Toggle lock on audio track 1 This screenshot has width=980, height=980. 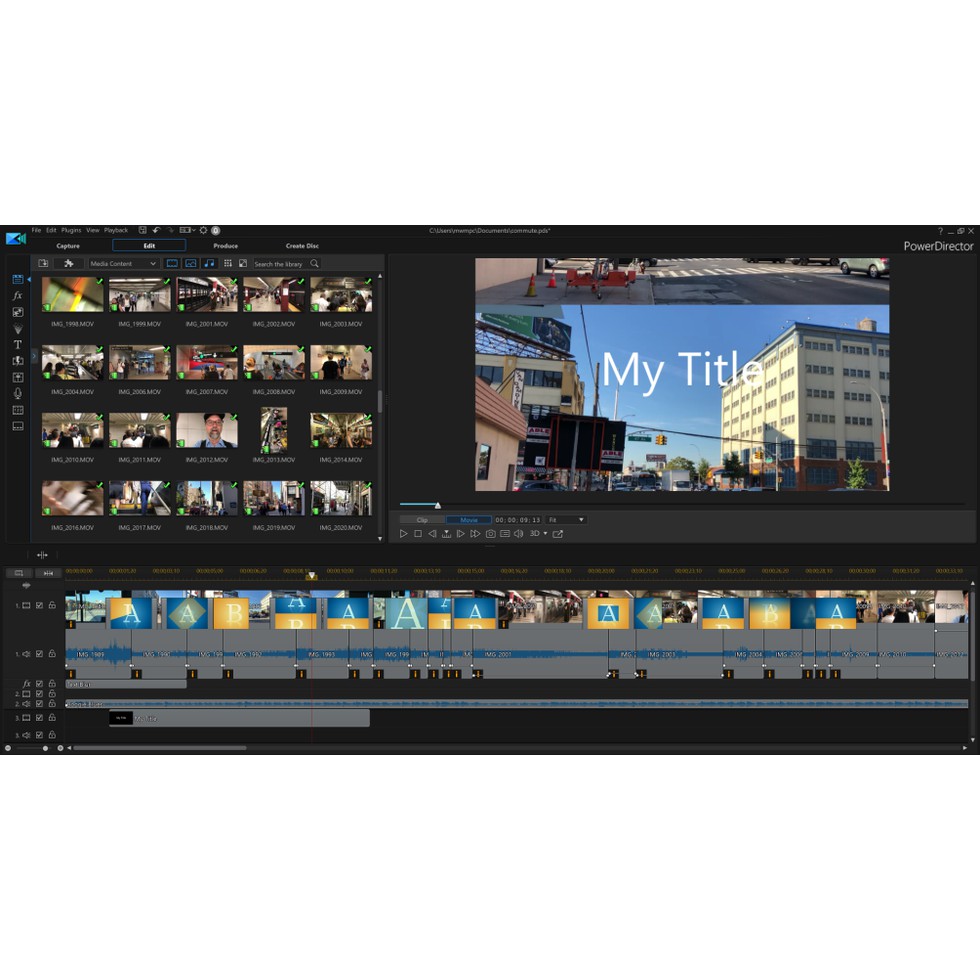click(51, 654)
